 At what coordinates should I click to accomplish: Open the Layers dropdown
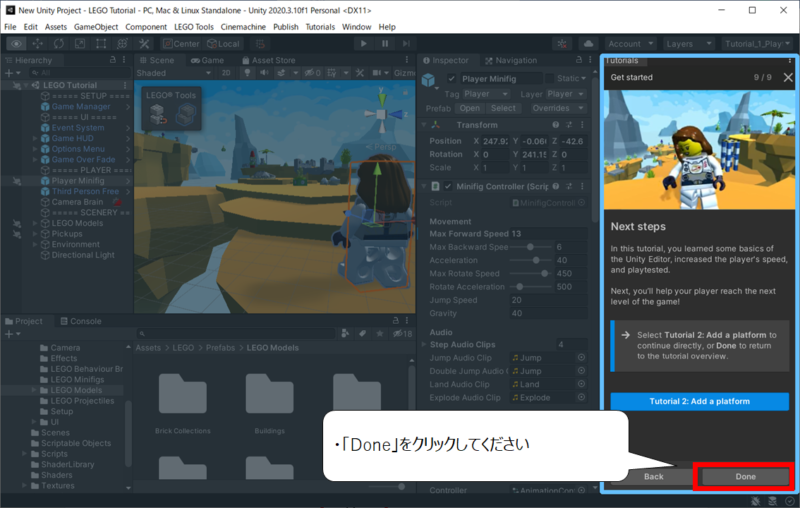pyautogui.click(x=688, y=44)
